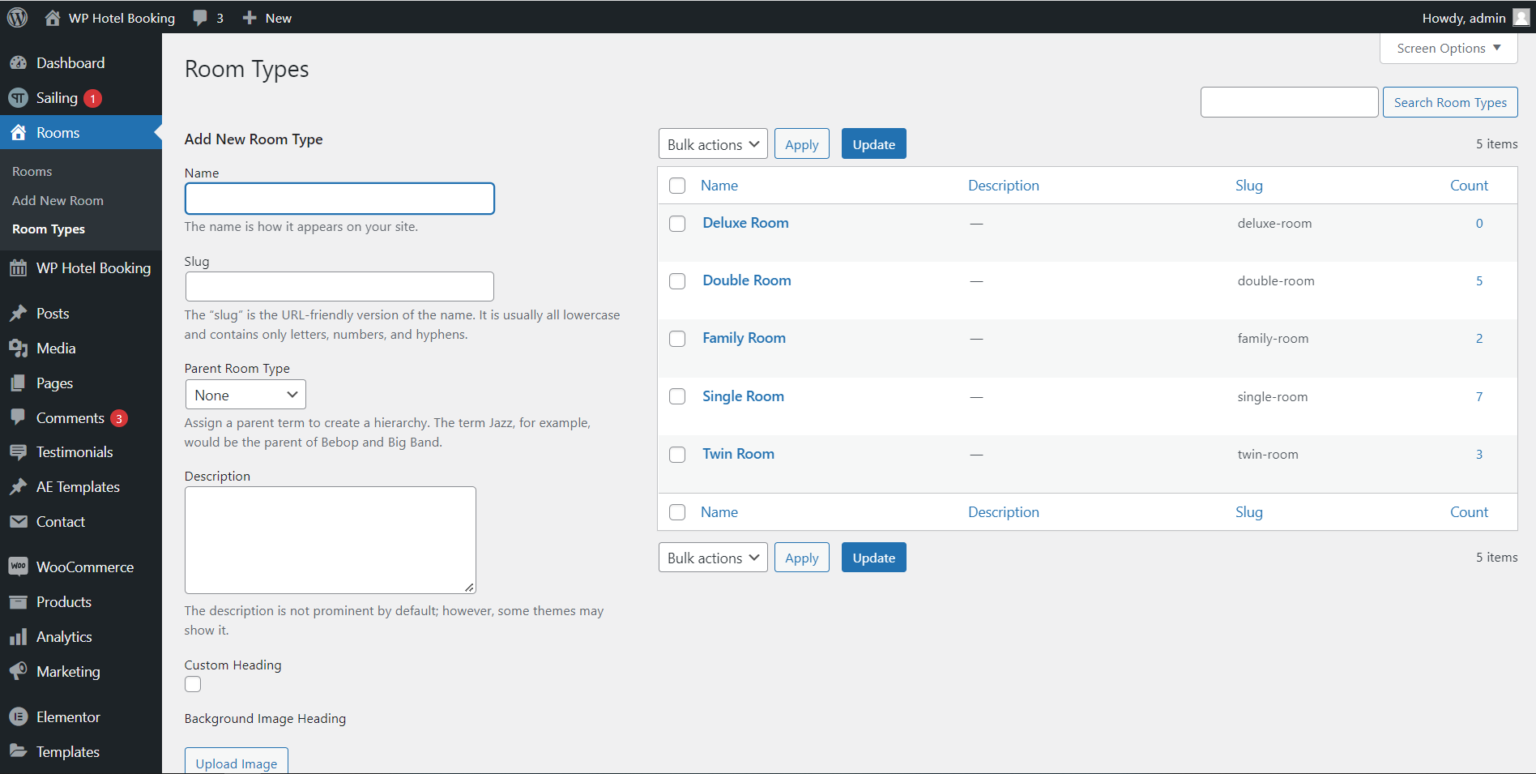This screenshot has height=774, width=1536.
Task: Click the Upload Image button
Action: (236, 763)
